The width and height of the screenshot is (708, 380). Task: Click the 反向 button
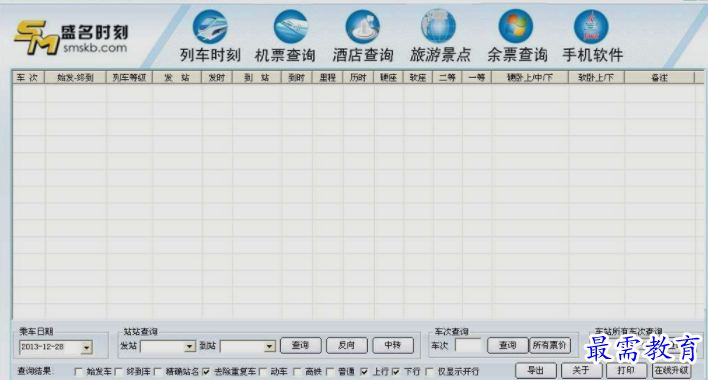pos(347,345)
